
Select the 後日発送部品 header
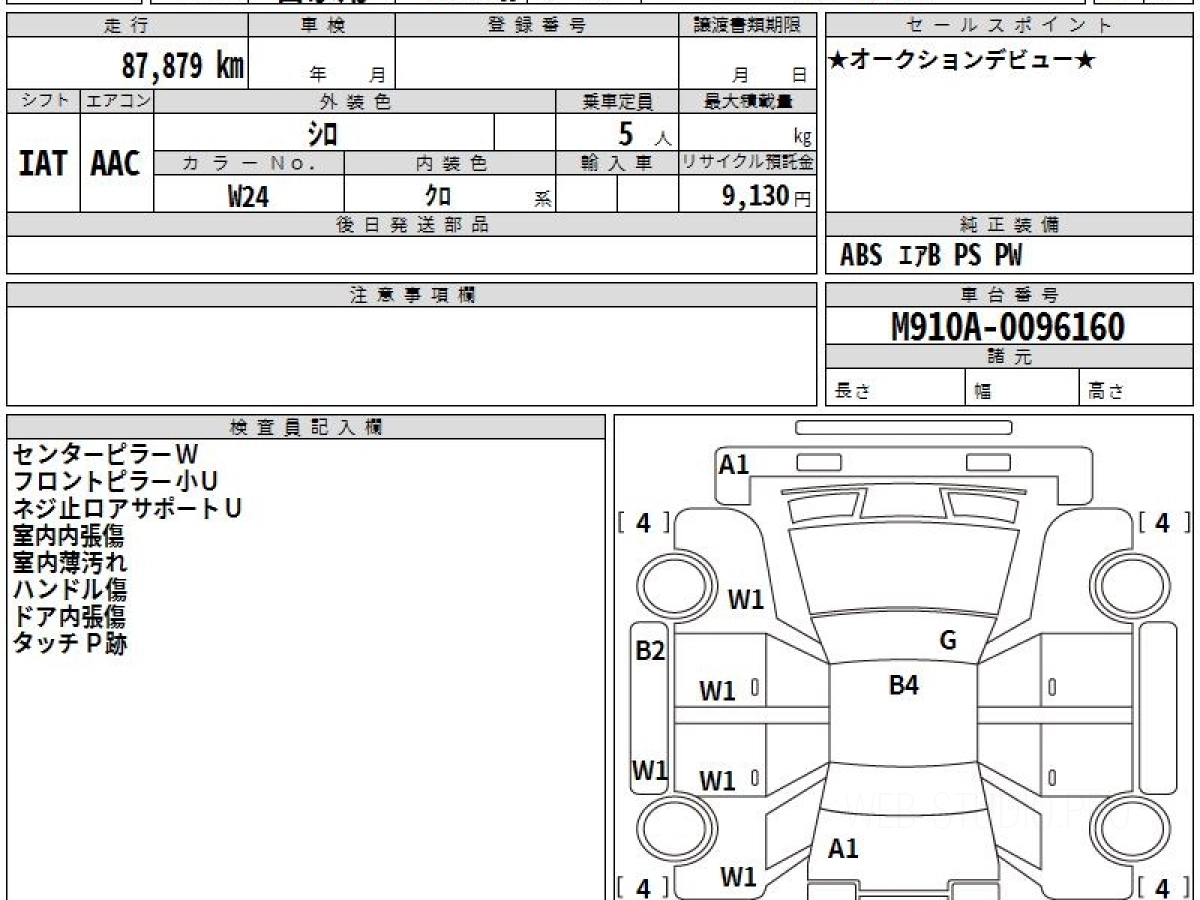pyautogui.click(x=412, y=225)
